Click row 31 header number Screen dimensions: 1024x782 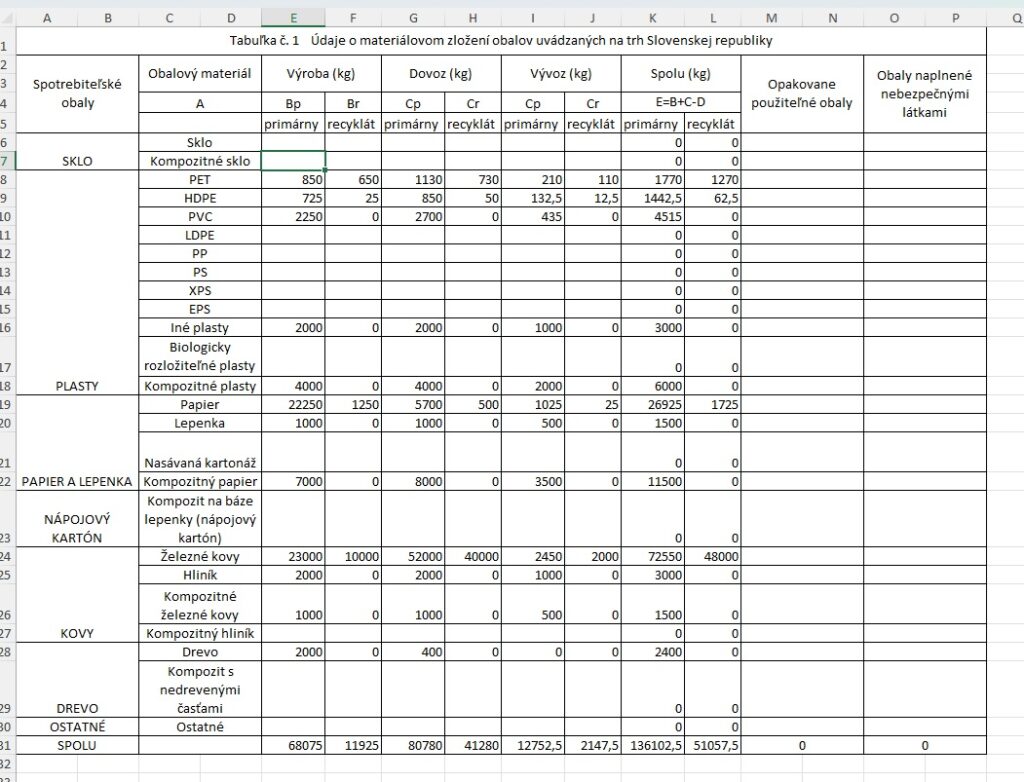7,746
